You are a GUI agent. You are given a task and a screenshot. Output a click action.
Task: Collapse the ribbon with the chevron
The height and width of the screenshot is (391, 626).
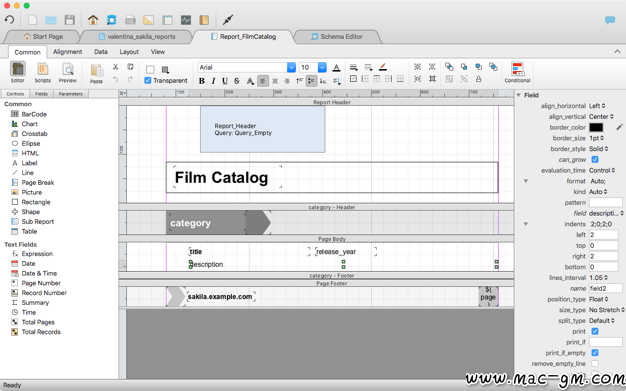point(617,52)
